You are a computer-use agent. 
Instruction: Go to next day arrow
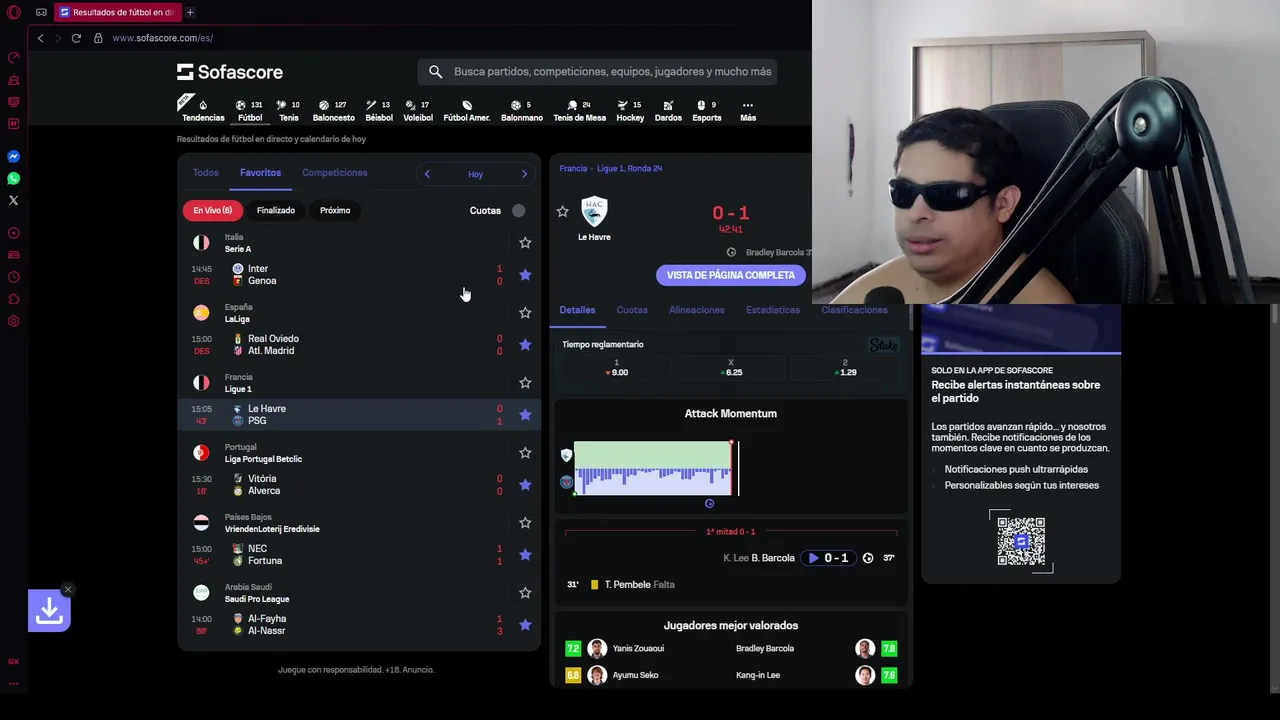tap(524, 174)
